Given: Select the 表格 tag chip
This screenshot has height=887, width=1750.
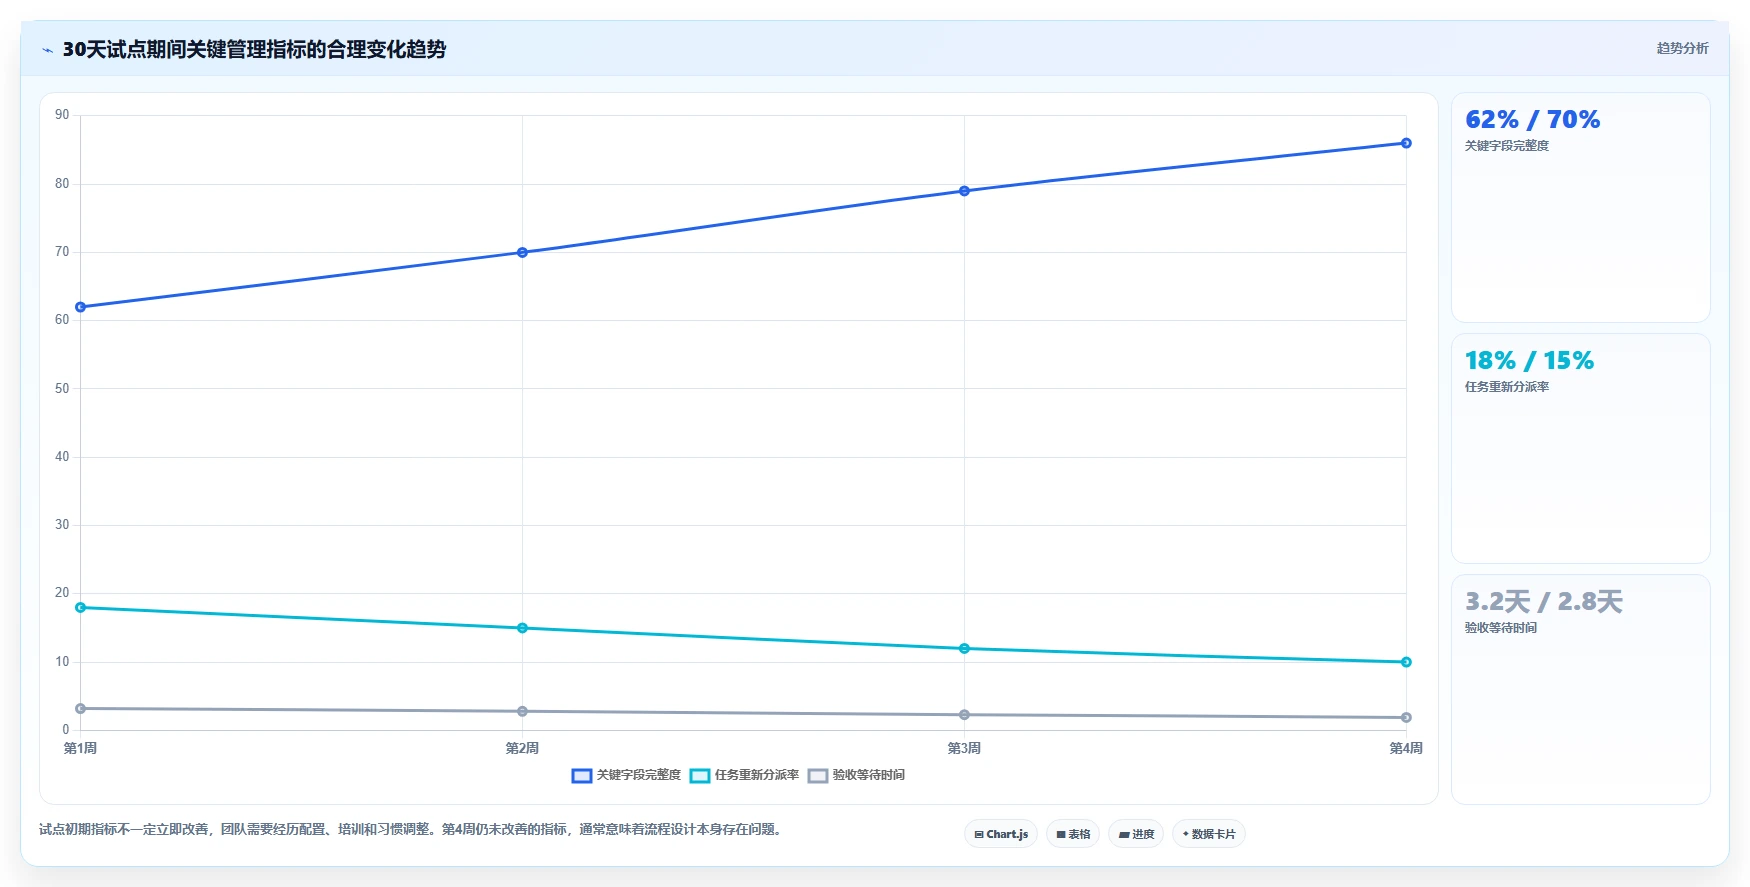Looking at the screenshot, I should coord(1073,834).
